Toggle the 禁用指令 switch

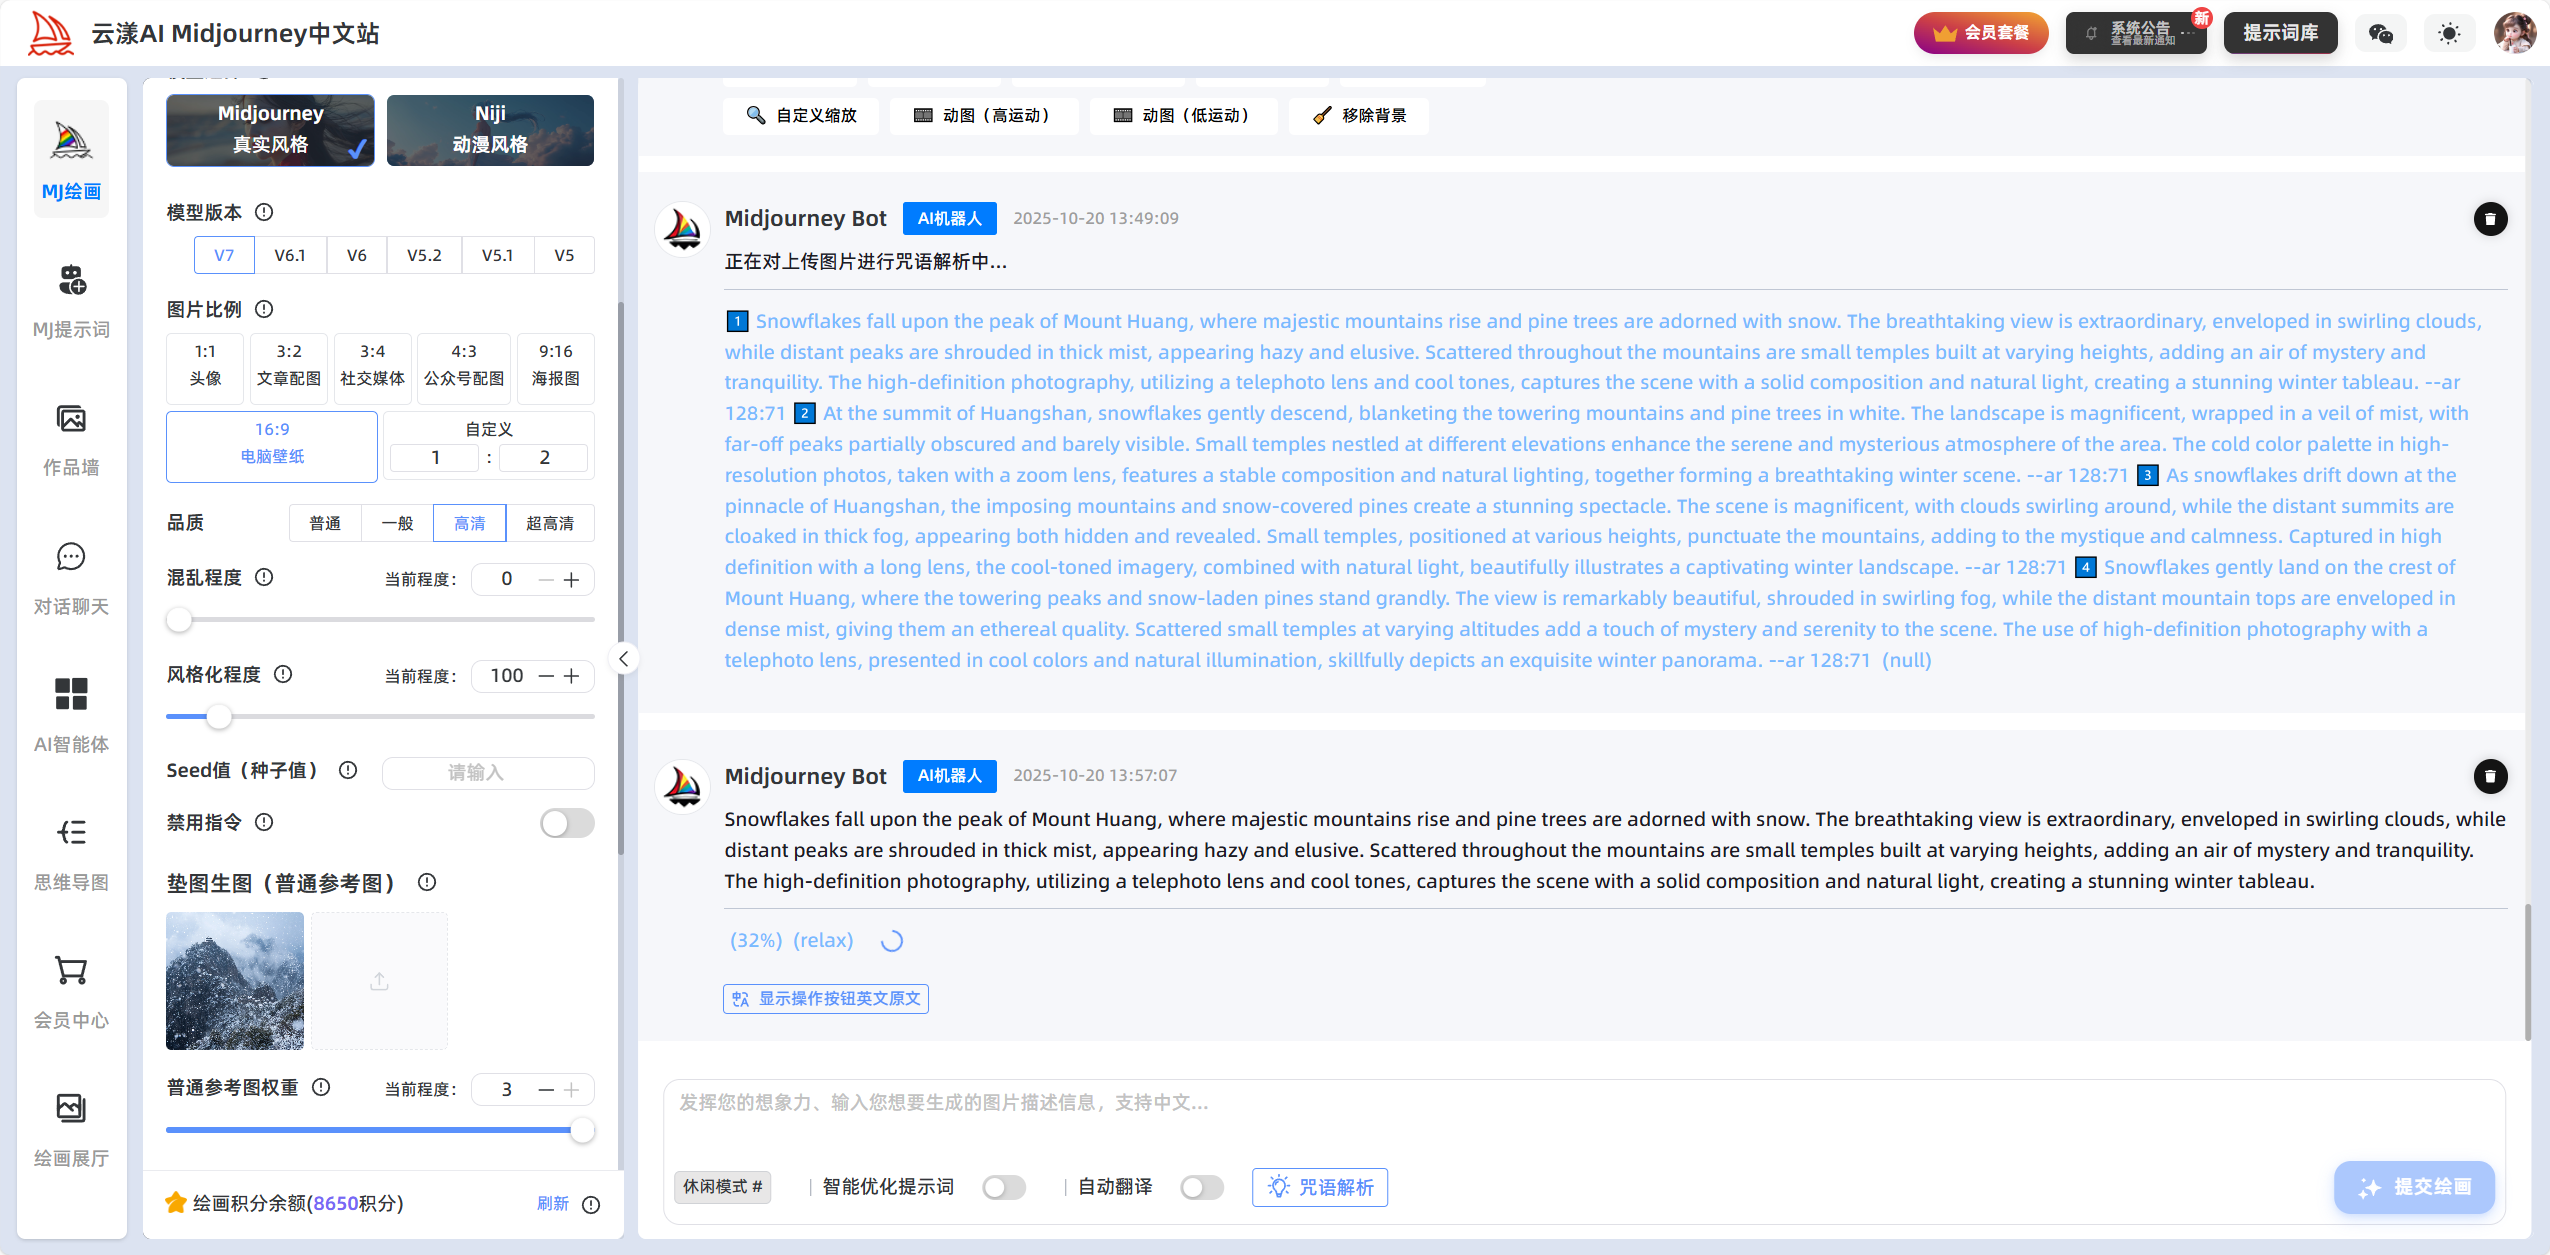(x=567, y=823)
